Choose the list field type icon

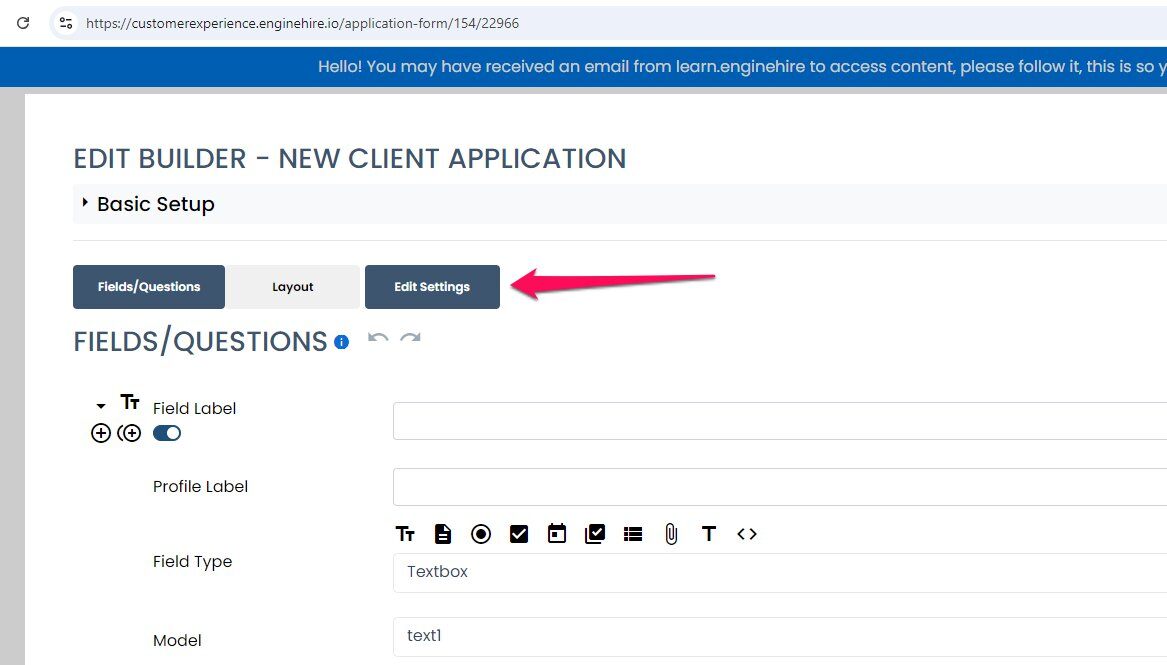(633, 534)
